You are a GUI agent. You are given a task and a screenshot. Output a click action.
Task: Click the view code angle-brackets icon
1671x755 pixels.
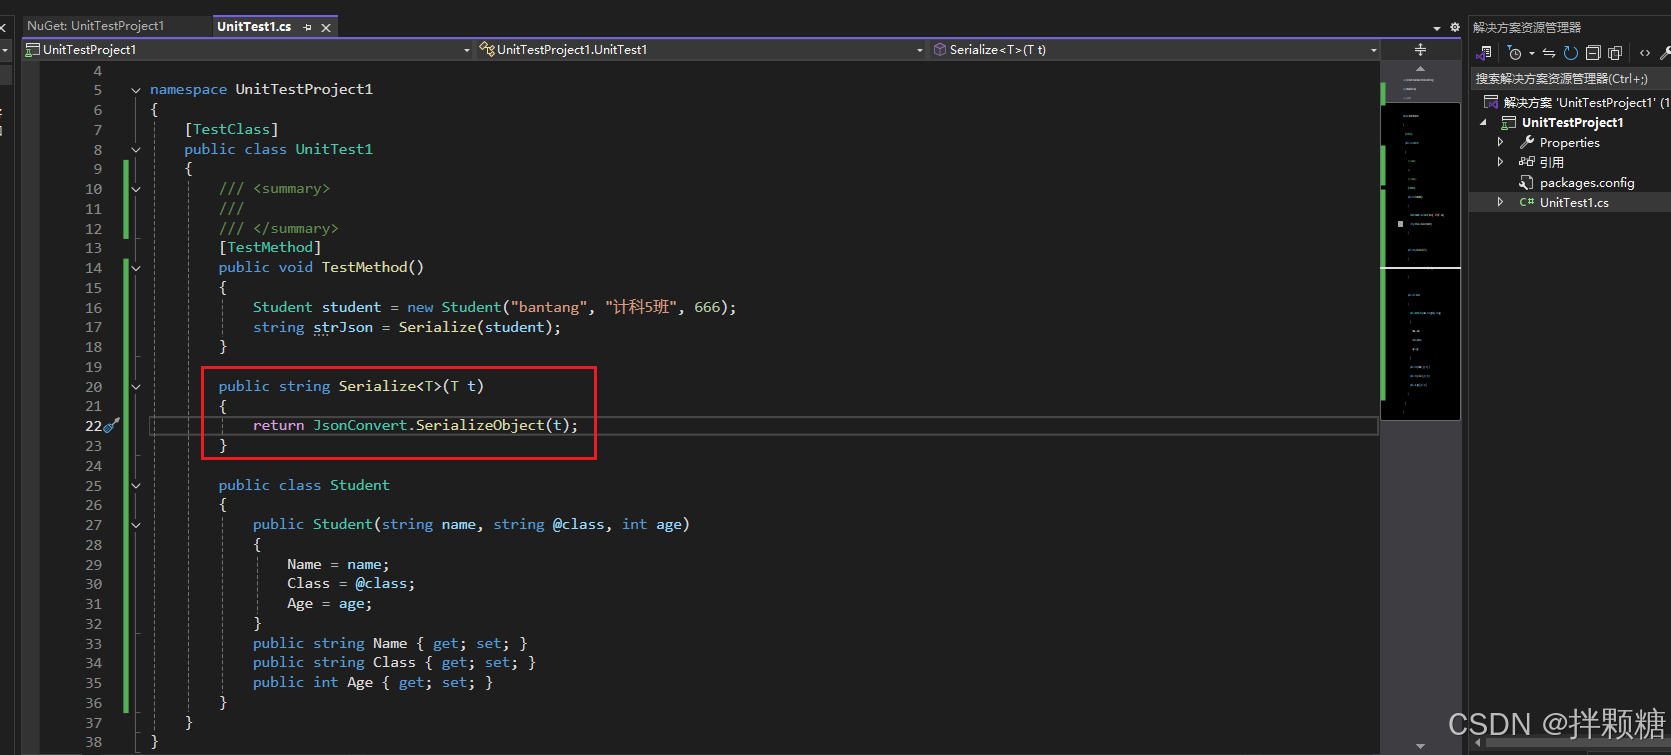pyautogui.click(x=1645, y=53)
